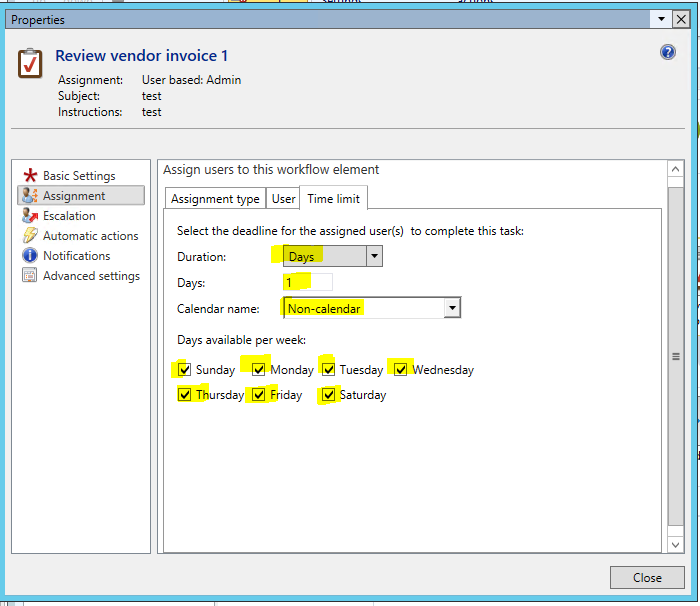
Task: Select the Assignment users icon
Action: click(29, 196)
